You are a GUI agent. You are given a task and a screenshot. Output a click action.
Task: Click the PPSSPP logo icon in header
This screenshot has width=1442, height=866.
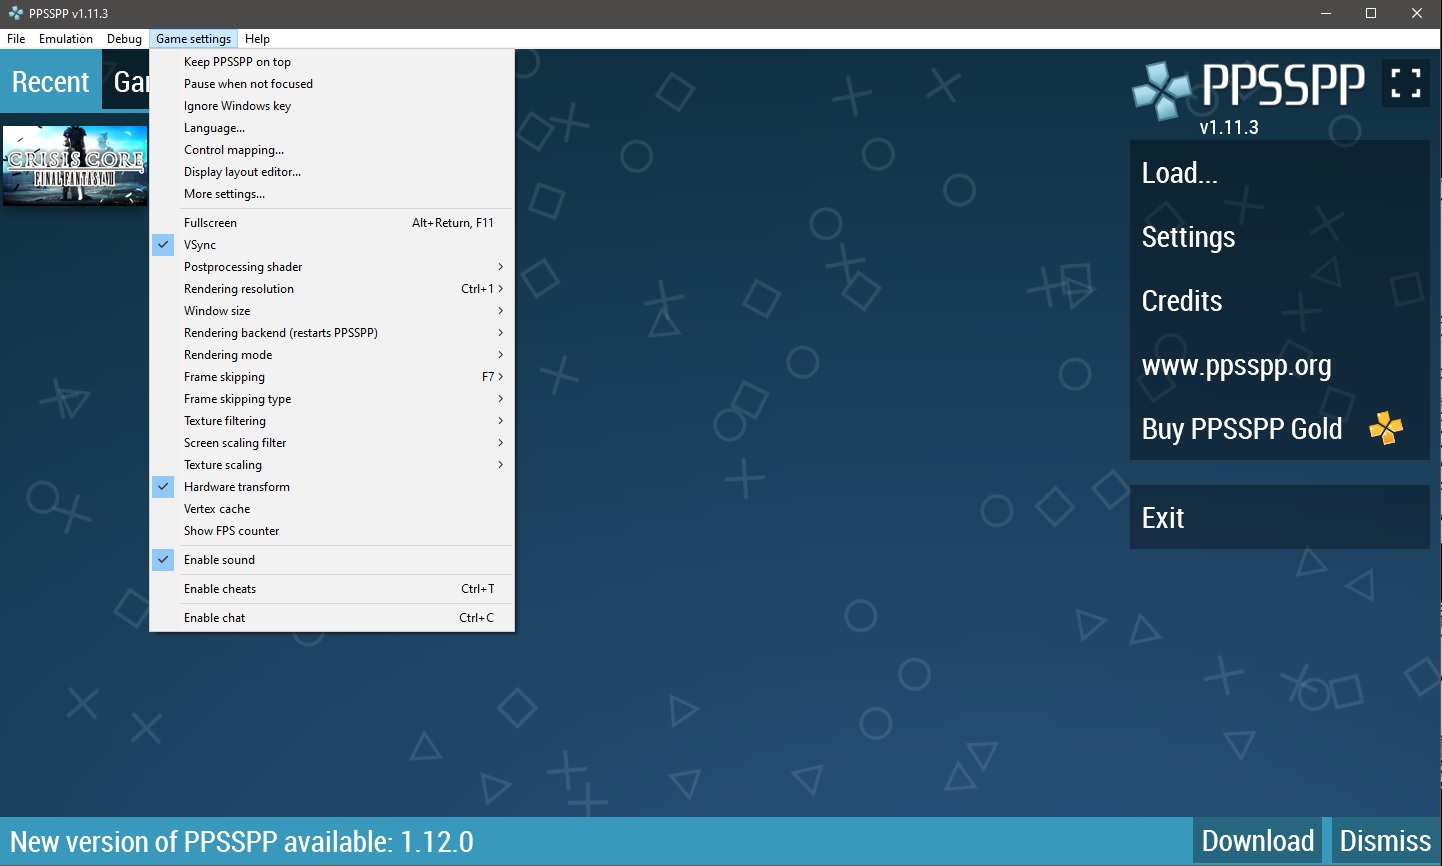[1161, 90]
